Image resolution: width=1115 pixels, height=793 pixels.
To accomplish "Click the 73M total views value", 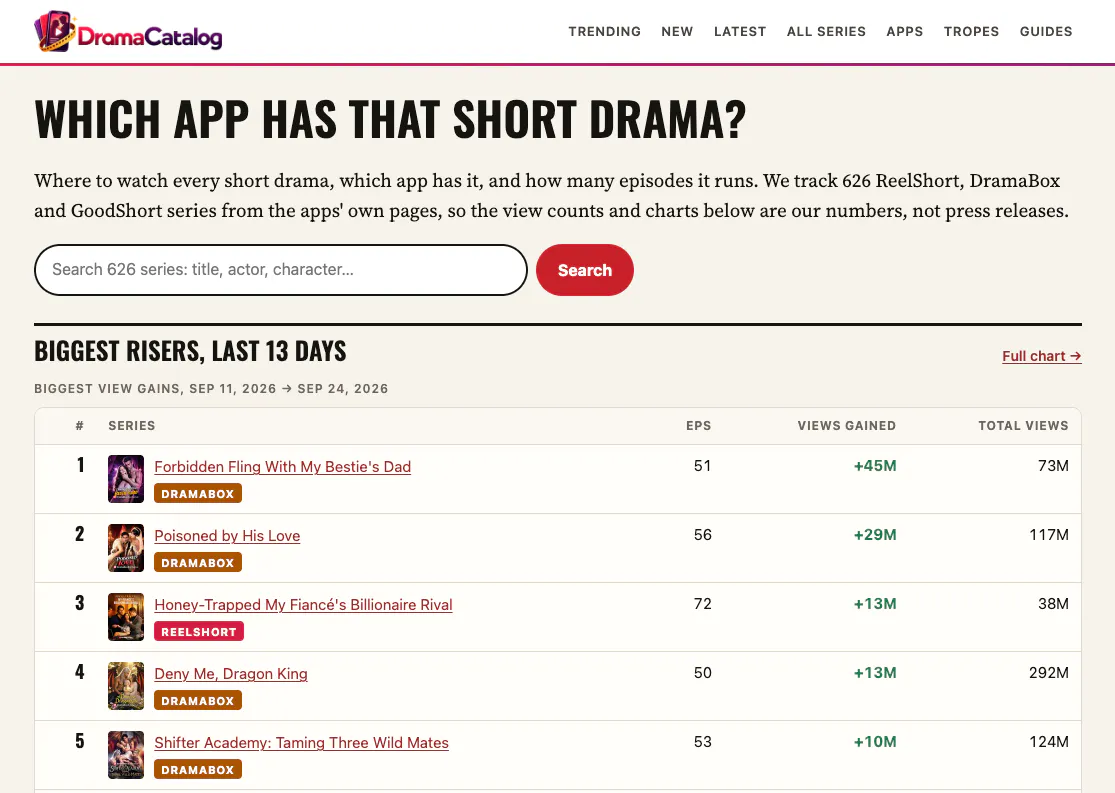I will [x=1053, y=466].
